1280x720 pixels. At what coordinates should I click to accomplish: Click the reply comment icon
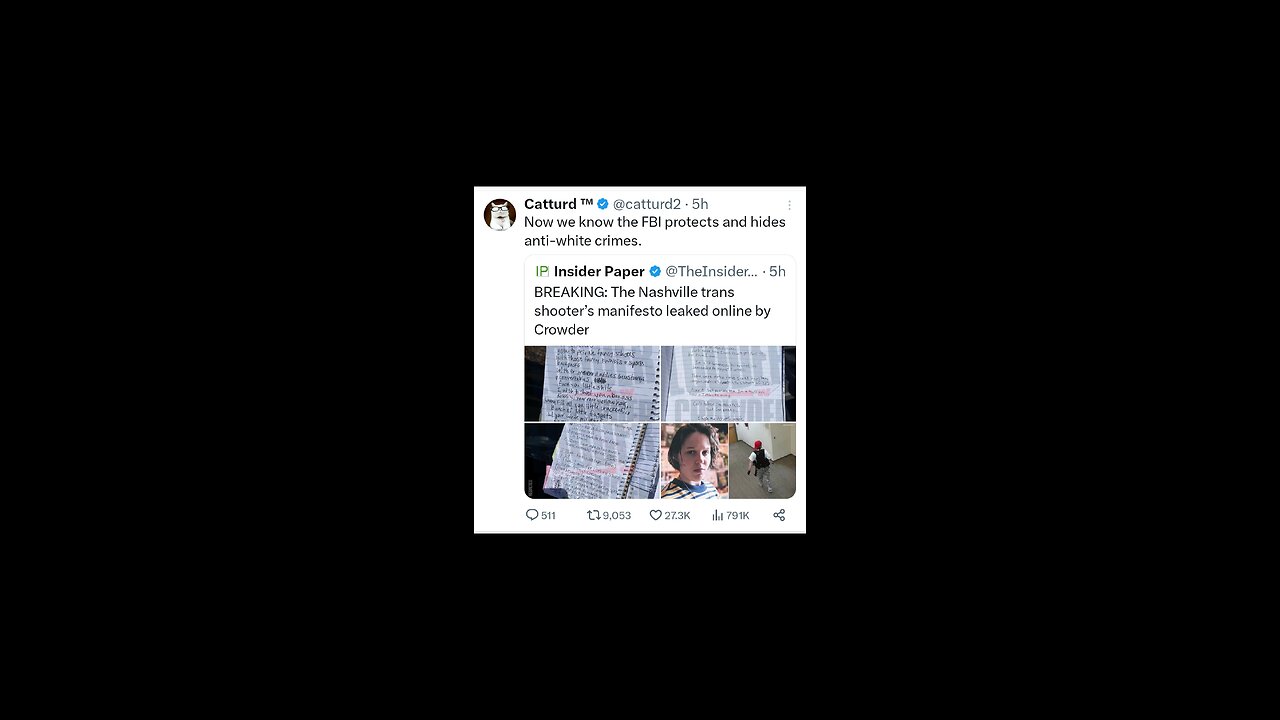click(532, 515)
